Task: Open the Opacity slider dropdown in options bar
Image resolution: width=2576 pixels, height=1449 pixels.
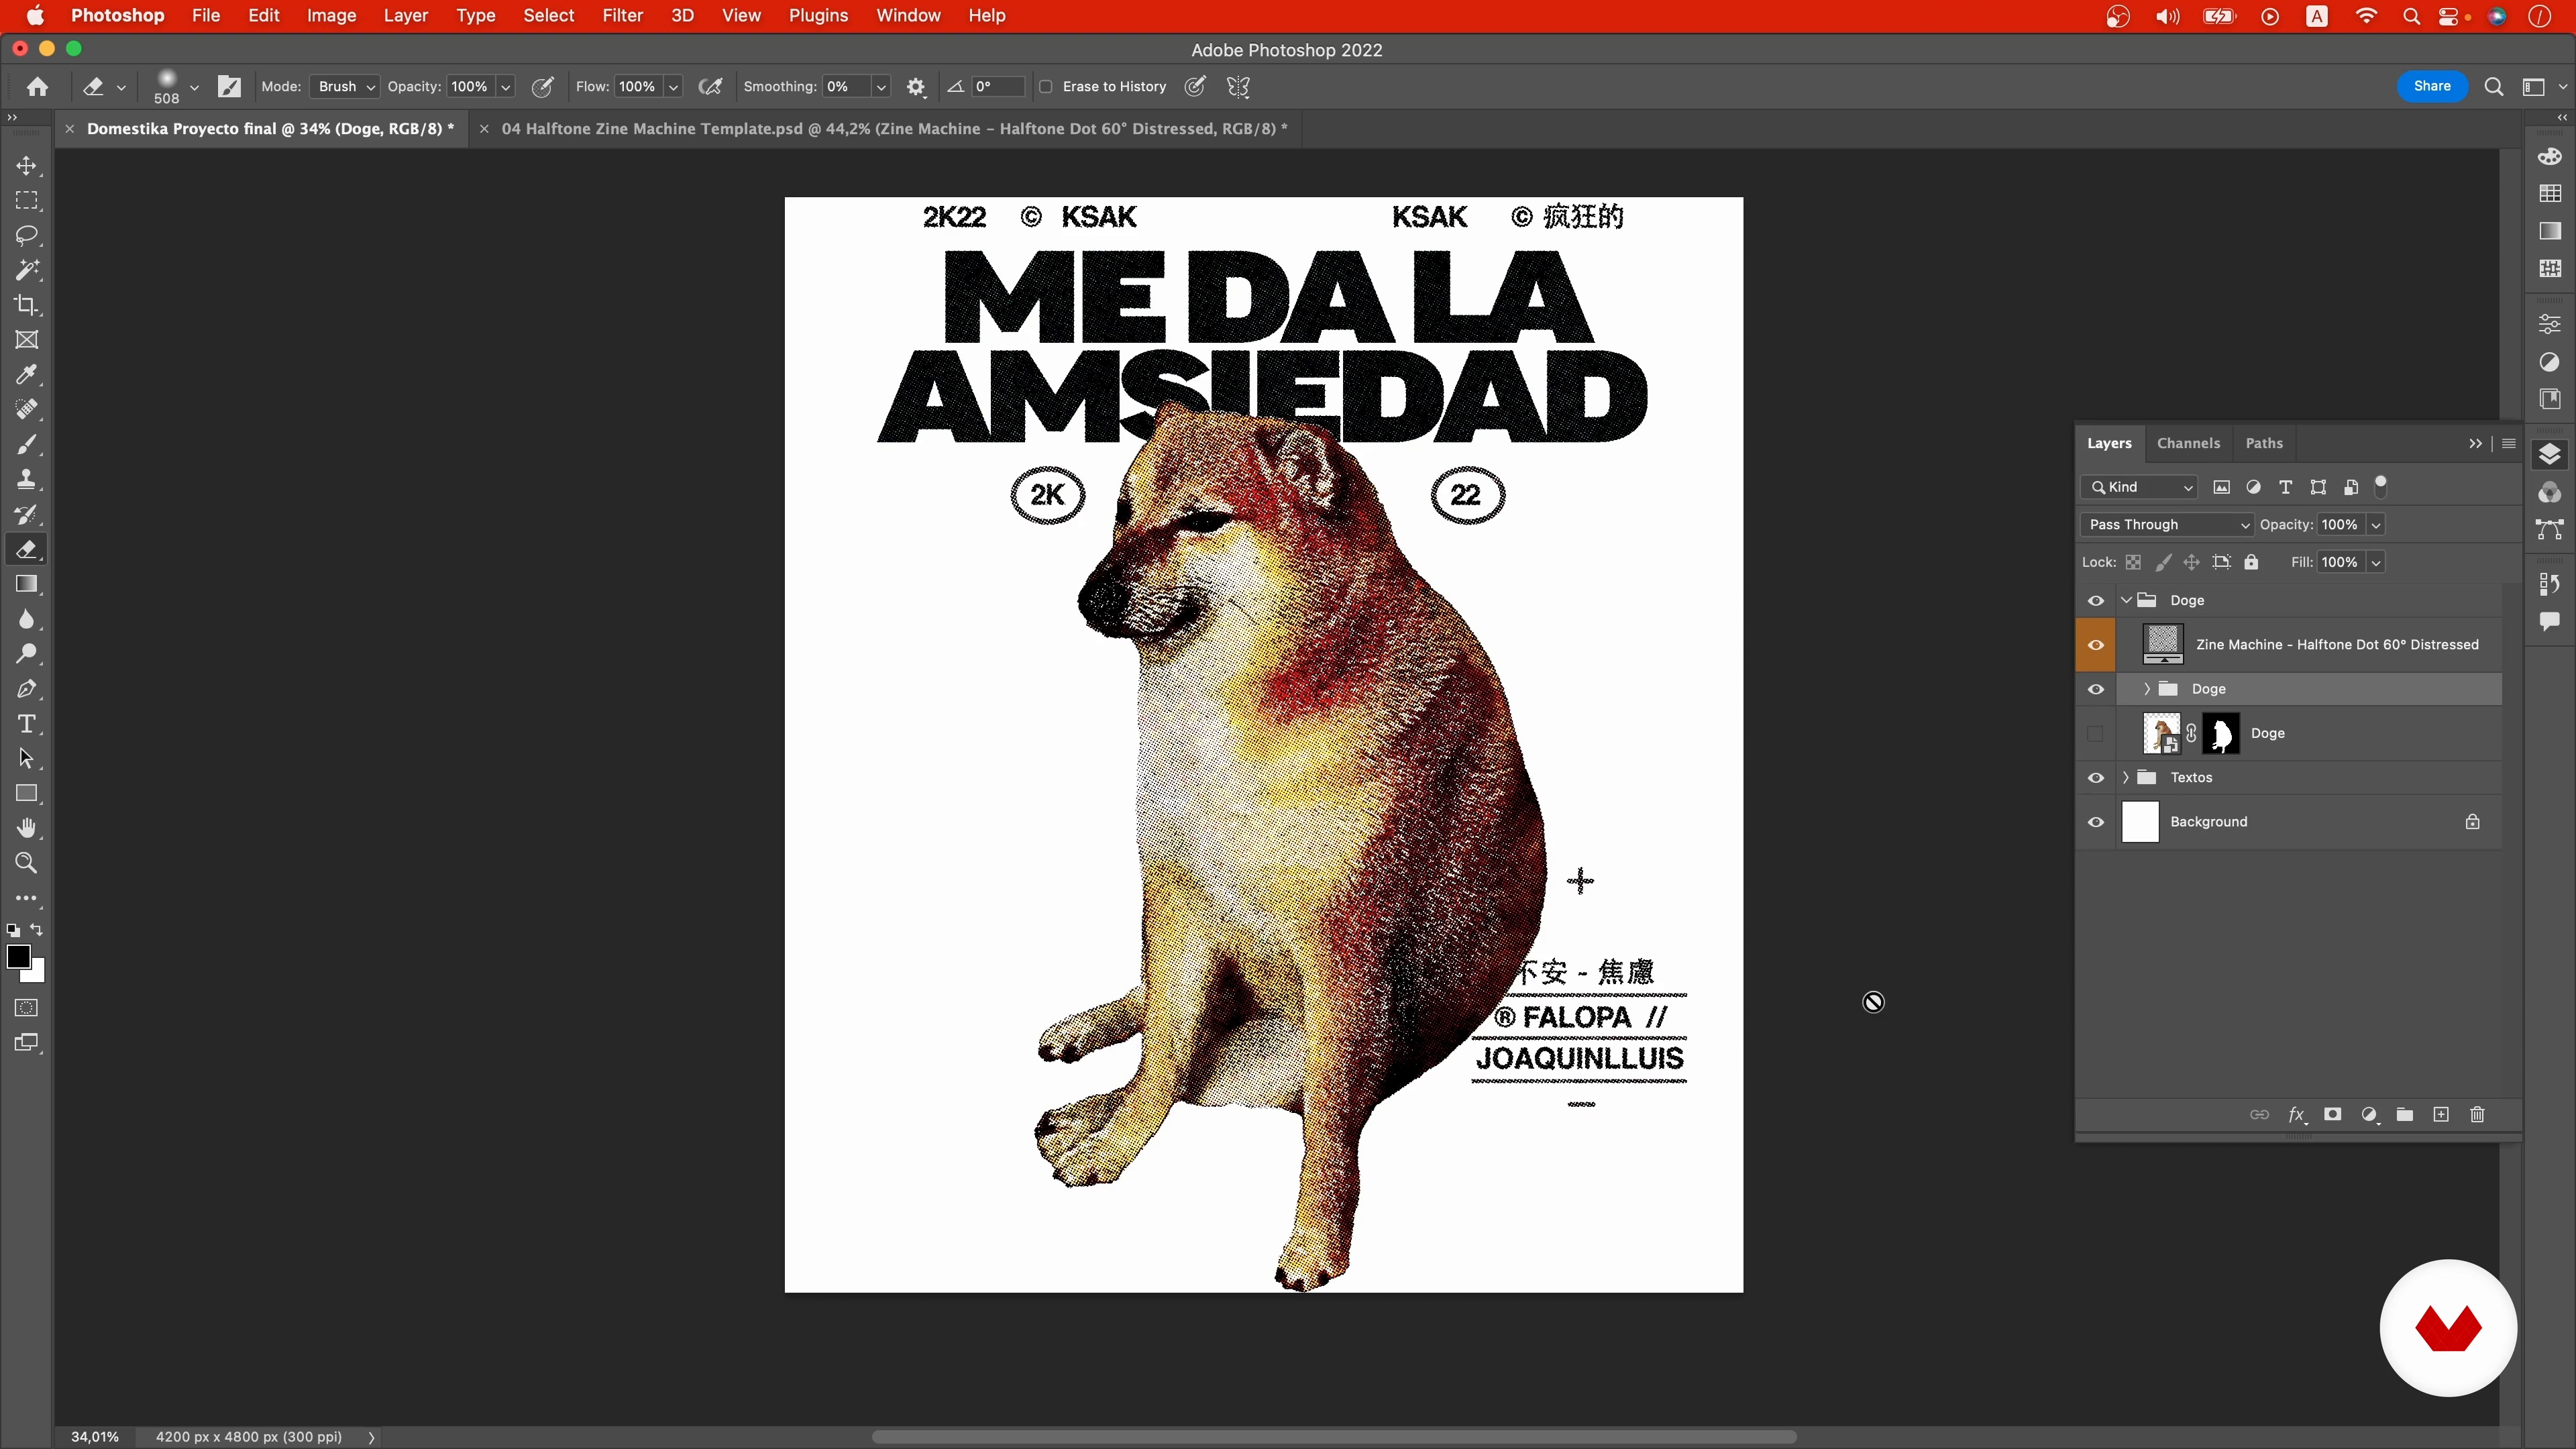Action: [x=506, y=87]
